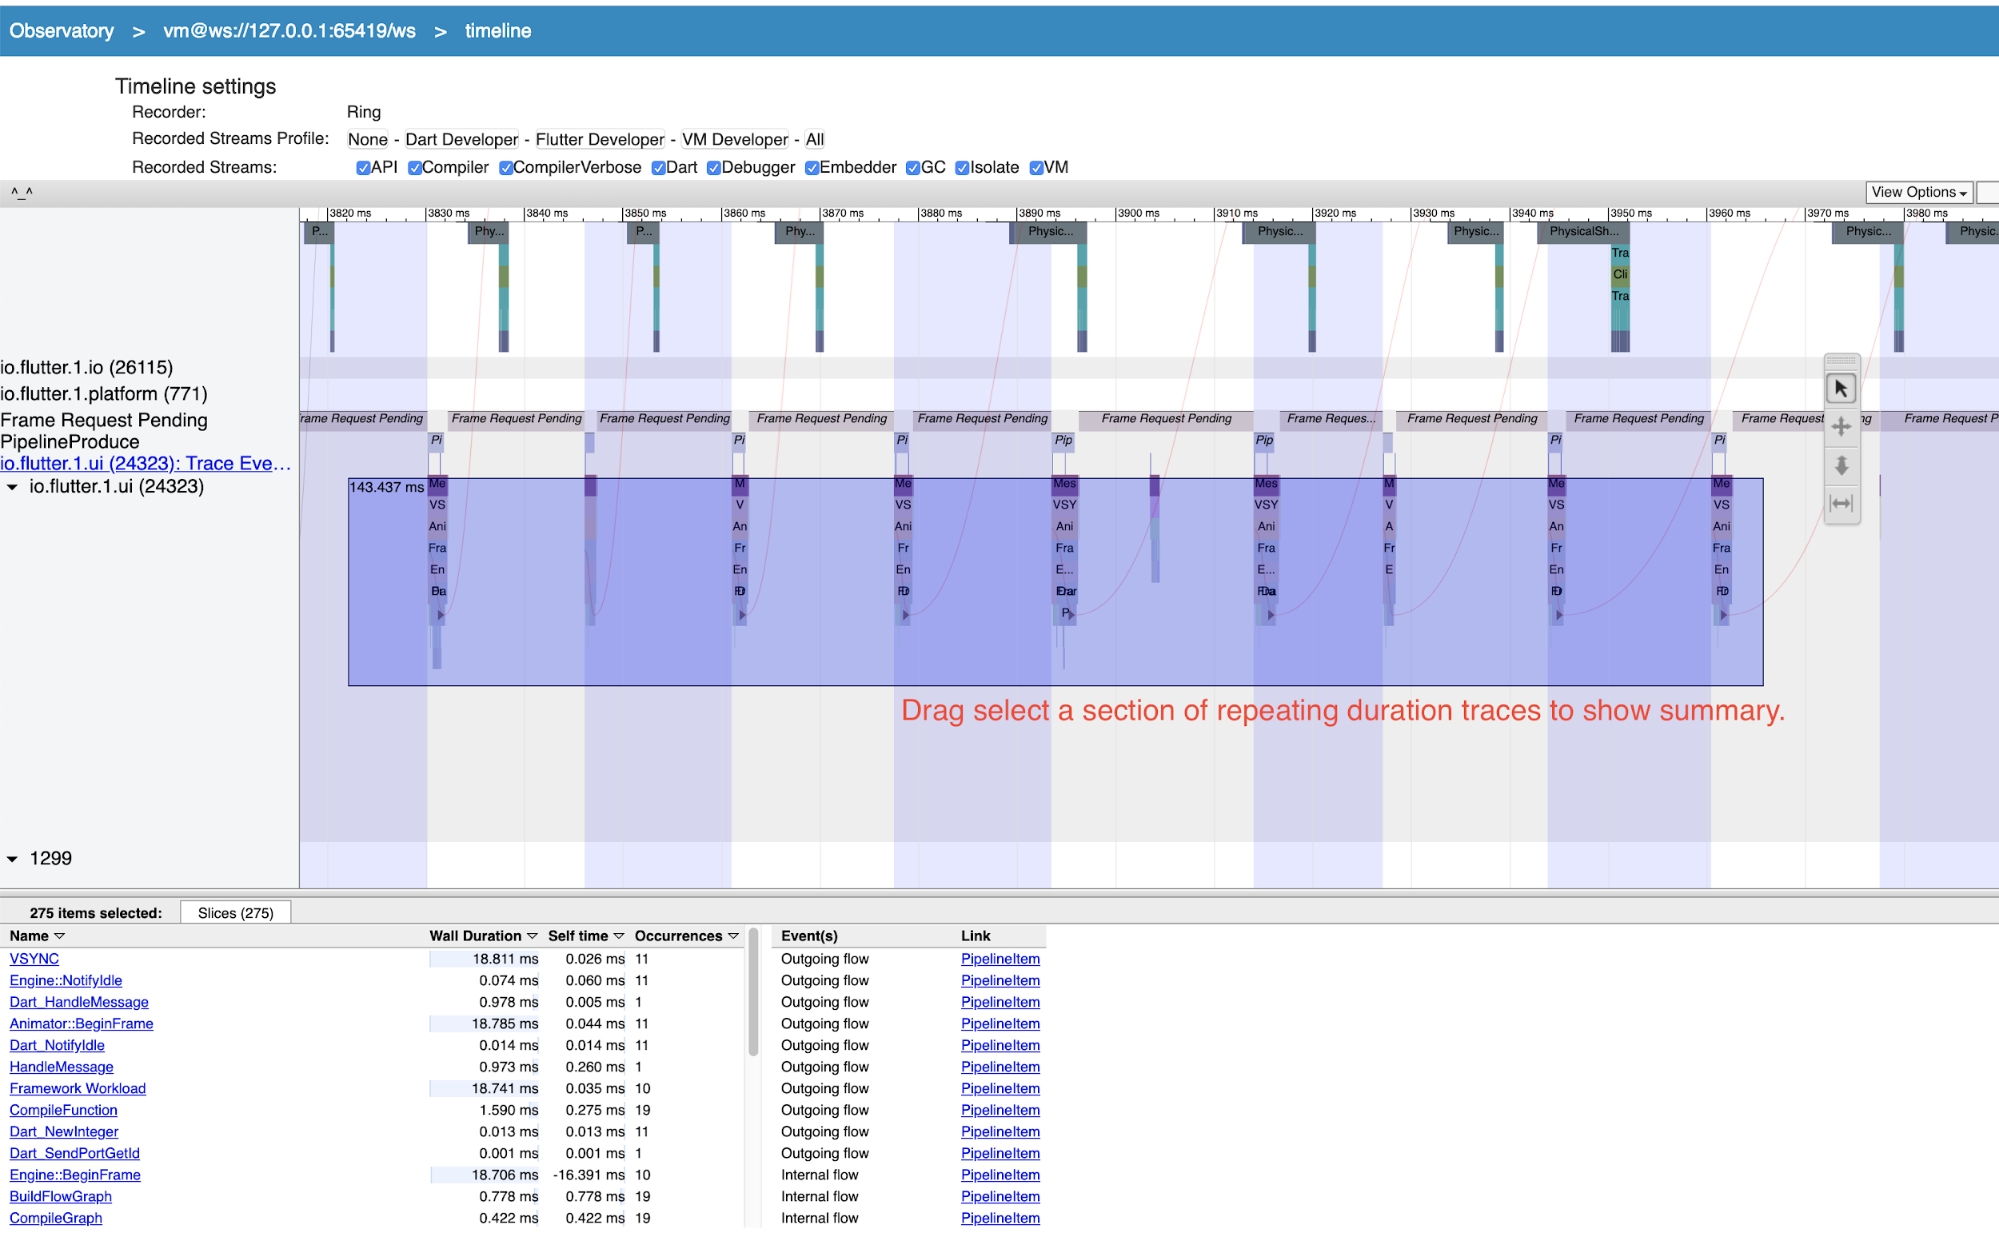Sort by Self time column

(x=586, y=936)
